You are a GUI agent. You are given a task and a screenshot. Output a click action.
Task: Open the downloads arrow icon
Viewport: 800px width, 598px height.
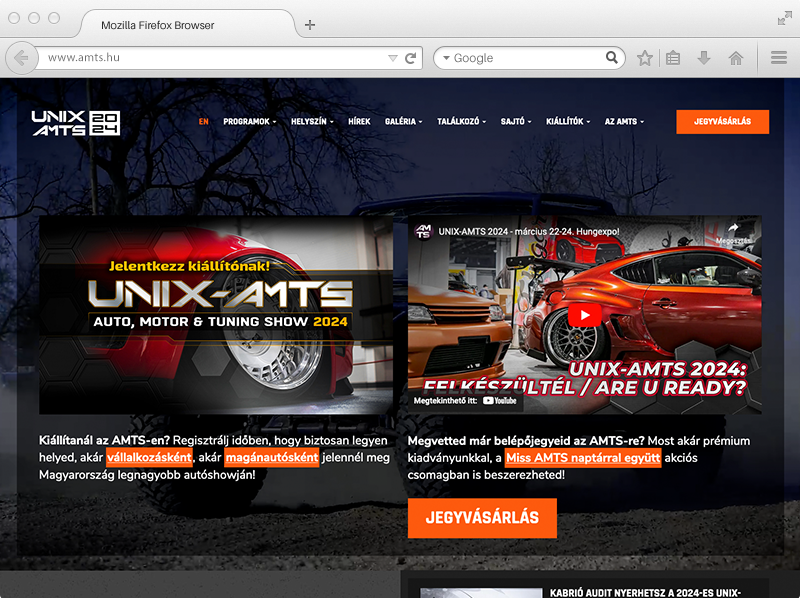click(704, 58)
